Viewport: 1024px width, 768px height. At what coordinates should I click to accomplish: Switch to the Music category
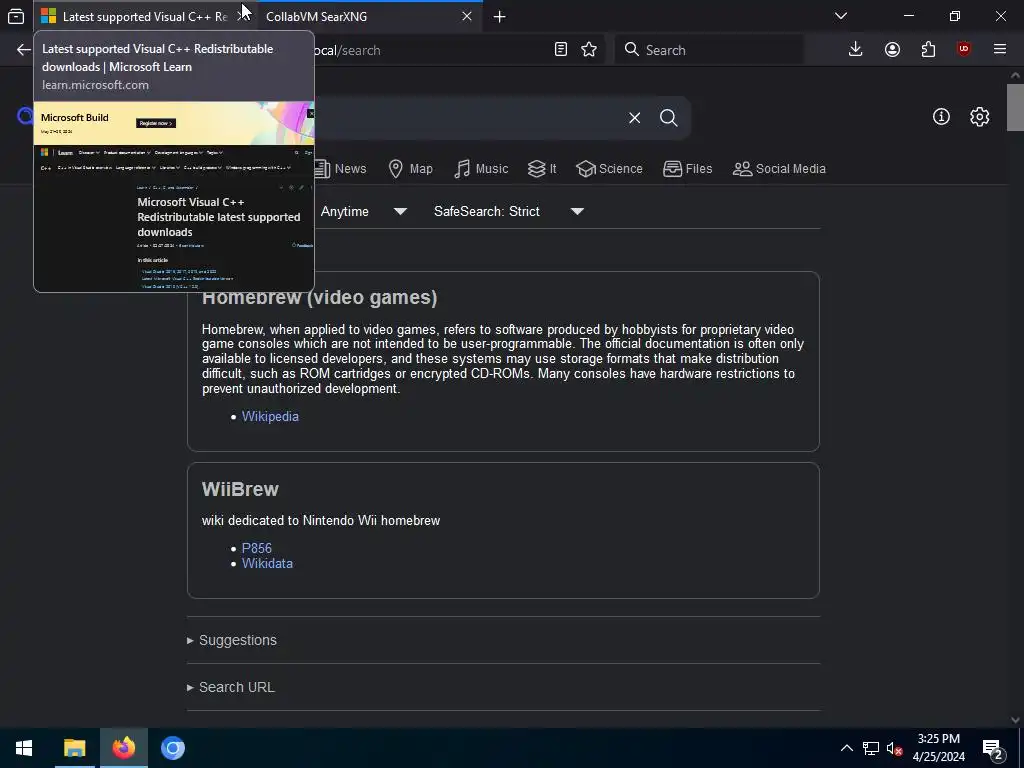[x=481, y=168]
